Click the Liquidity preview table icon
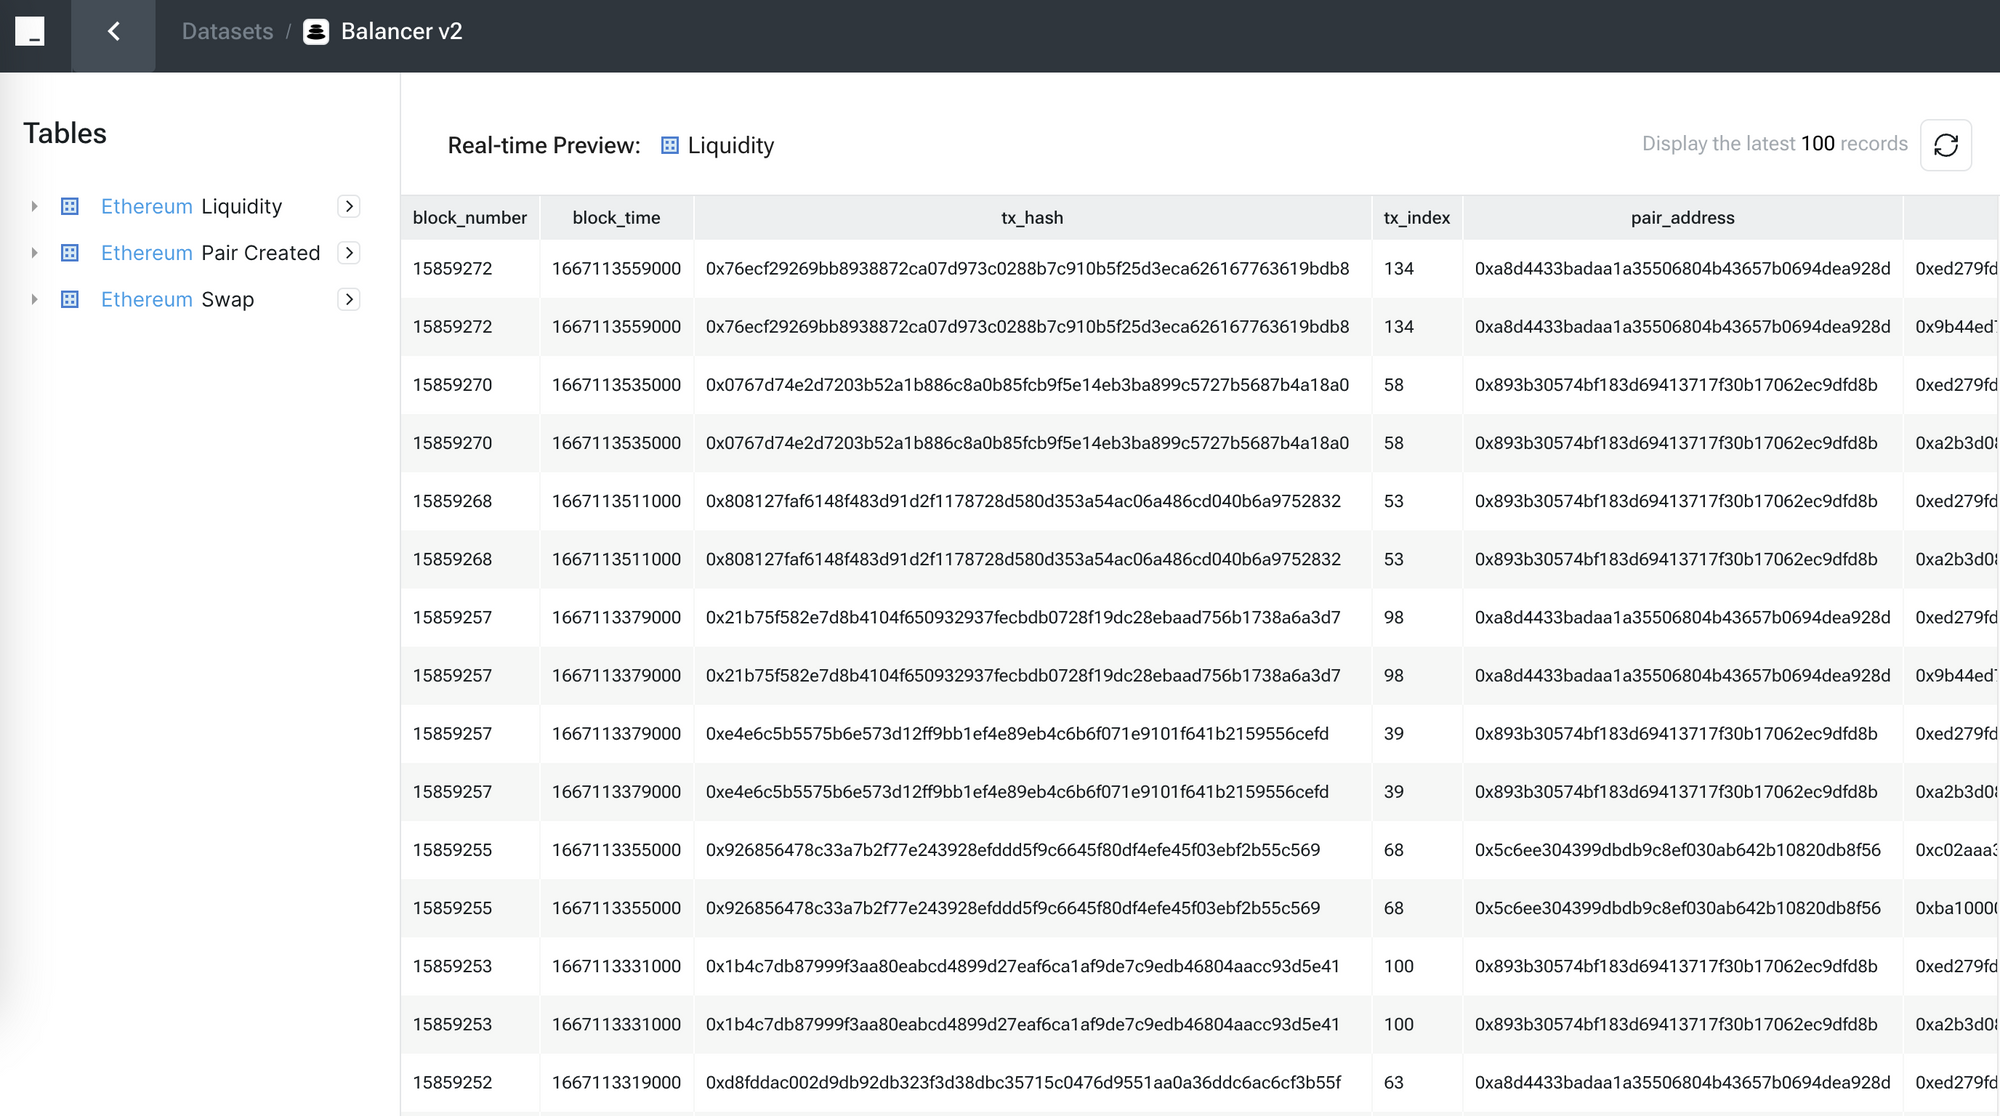2000x1116 pixels. (670, 146)
